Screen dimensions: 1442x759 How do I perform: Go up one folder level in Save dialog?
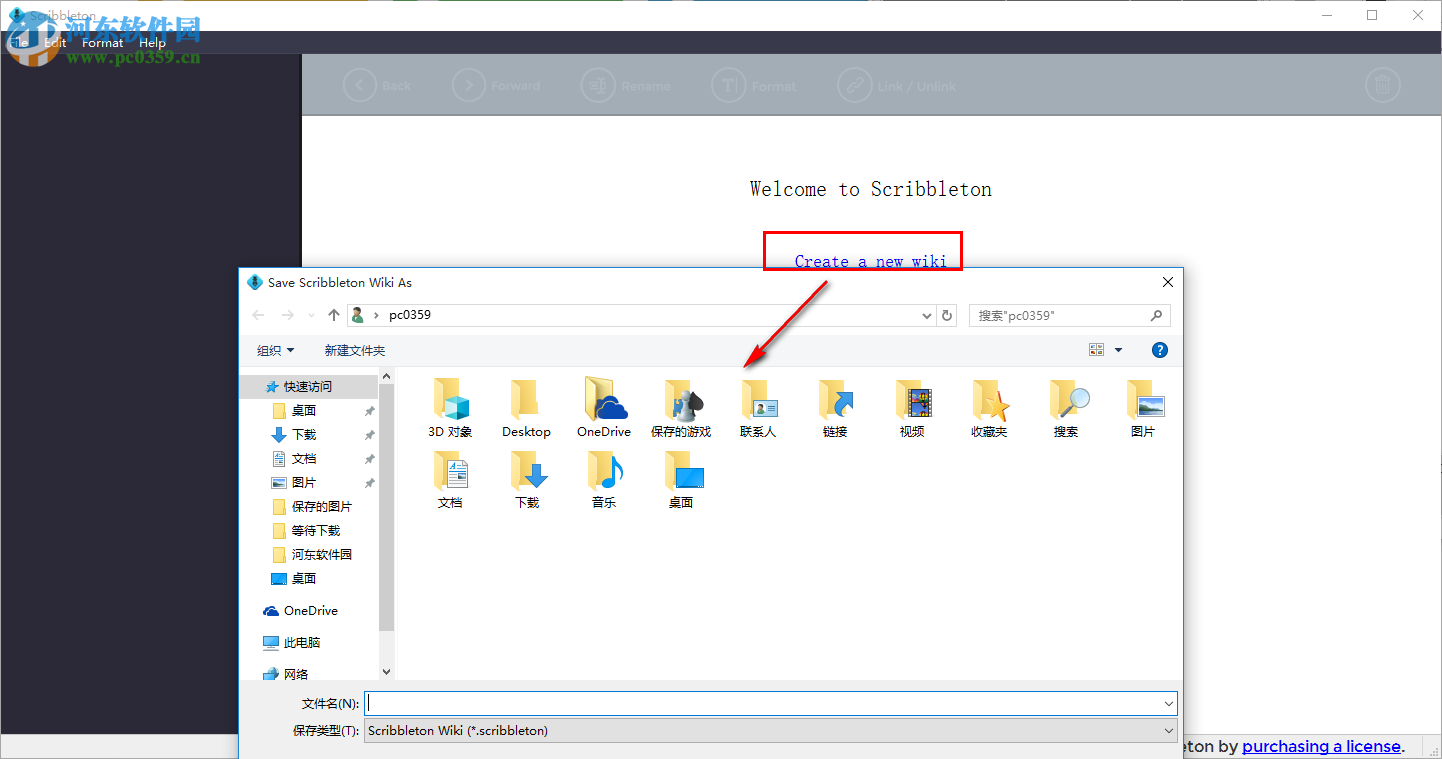pos(334,315)
